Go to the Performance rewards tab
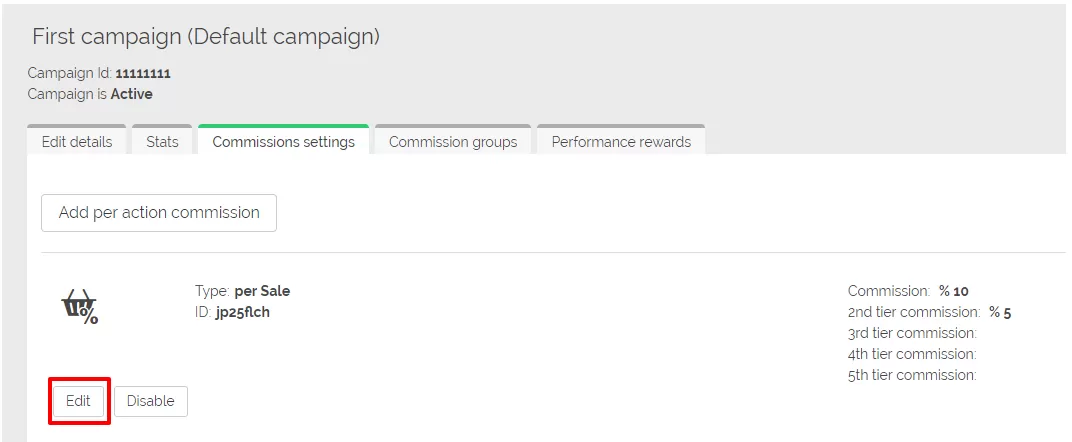This screenshot has width=1072, height=442. point(621,141)
